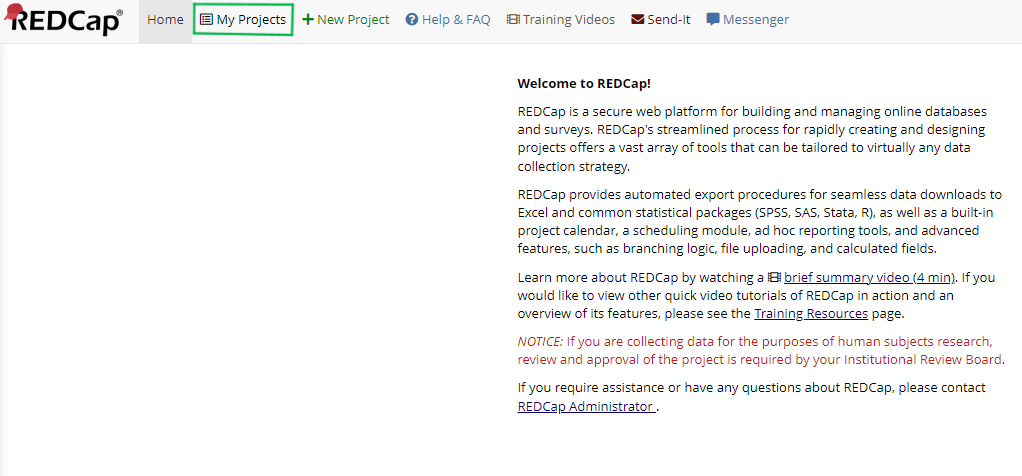
Task: Follow the Training Resources link
Action: tap(810, 314)
